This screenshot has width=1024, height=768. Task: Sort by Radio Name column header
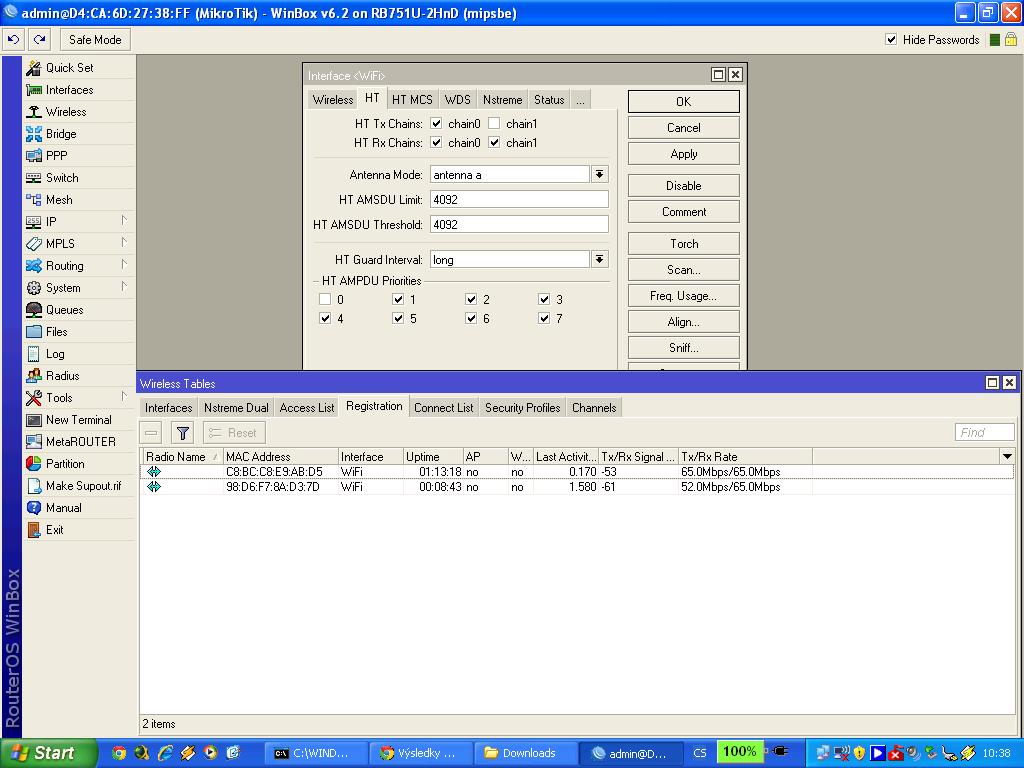[182, 456]
